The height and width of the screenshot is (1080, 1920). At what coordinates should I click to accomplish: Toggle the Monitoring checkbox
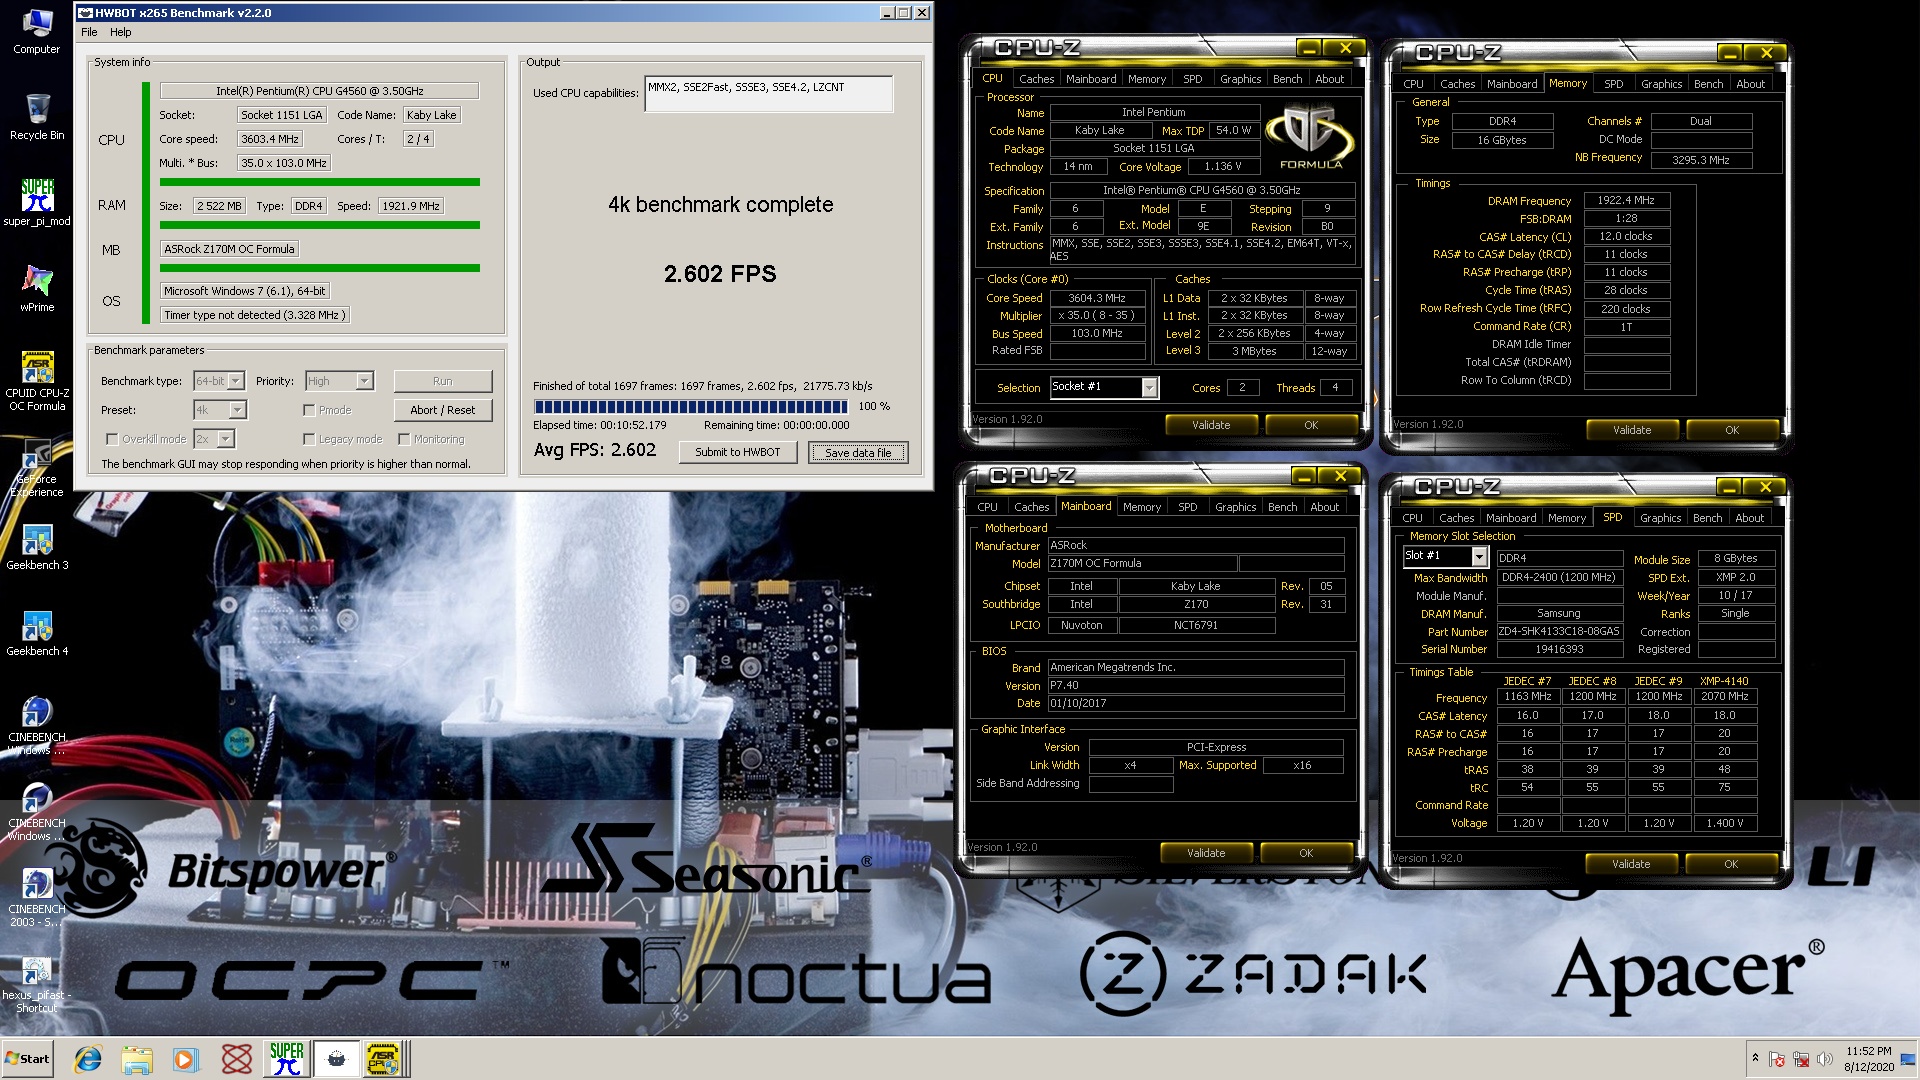click(x=404, y=439)
